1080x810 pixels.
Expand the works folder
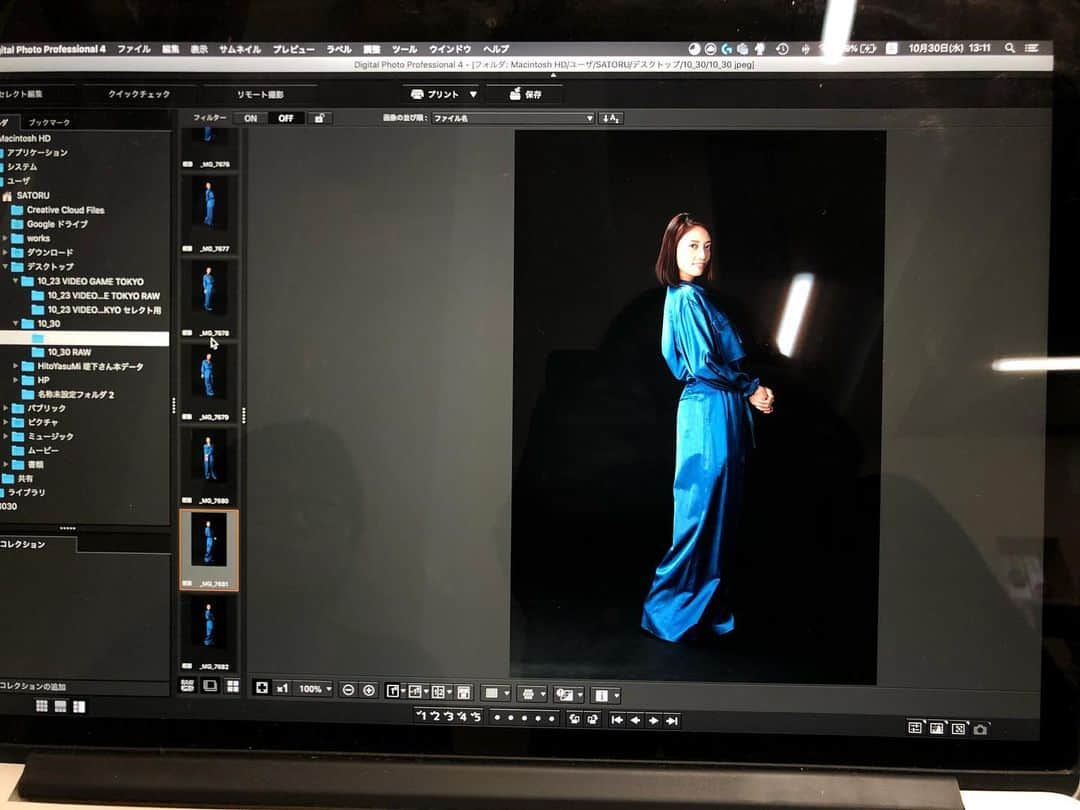[x=6, y=238]
